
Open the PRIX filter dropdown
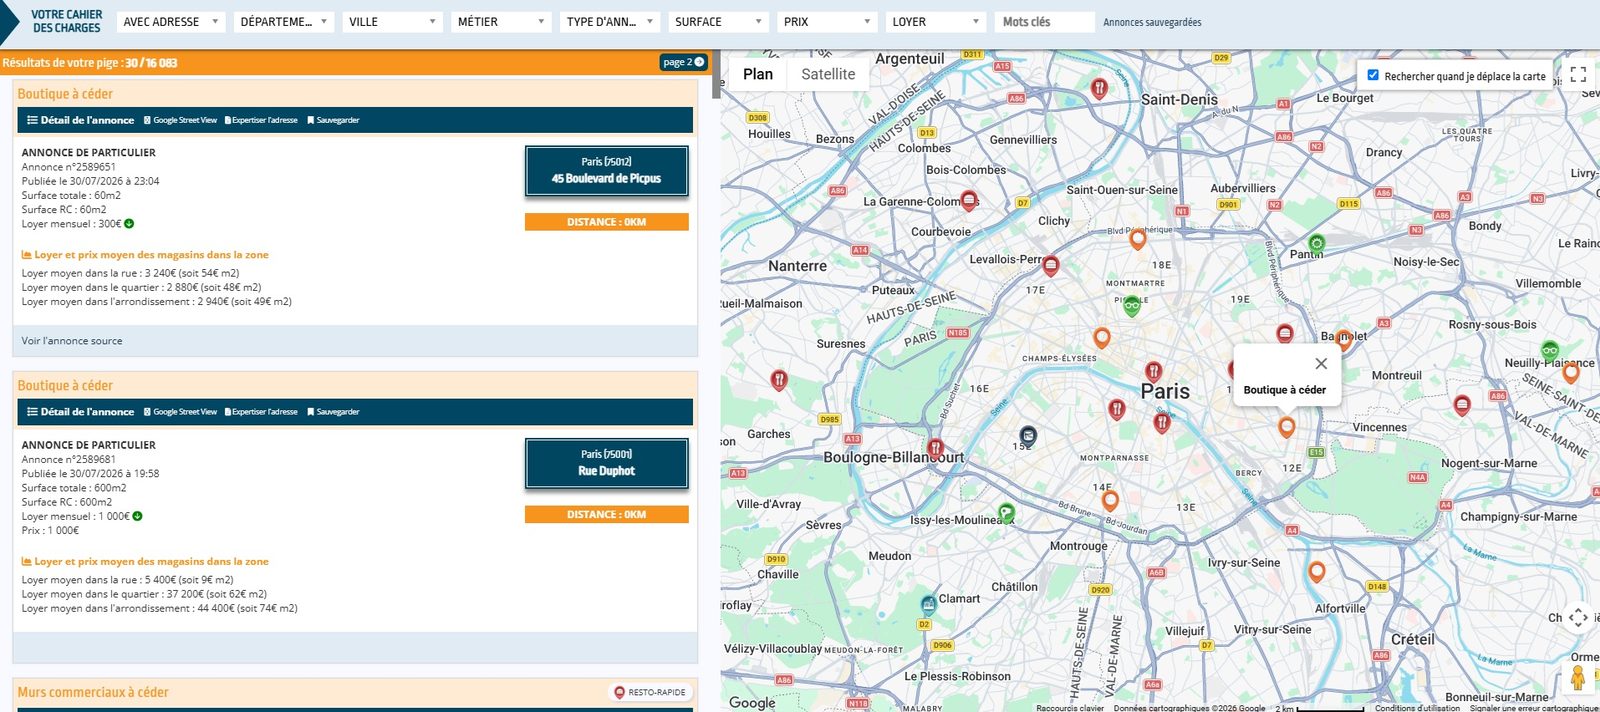(x=827, y=21)
